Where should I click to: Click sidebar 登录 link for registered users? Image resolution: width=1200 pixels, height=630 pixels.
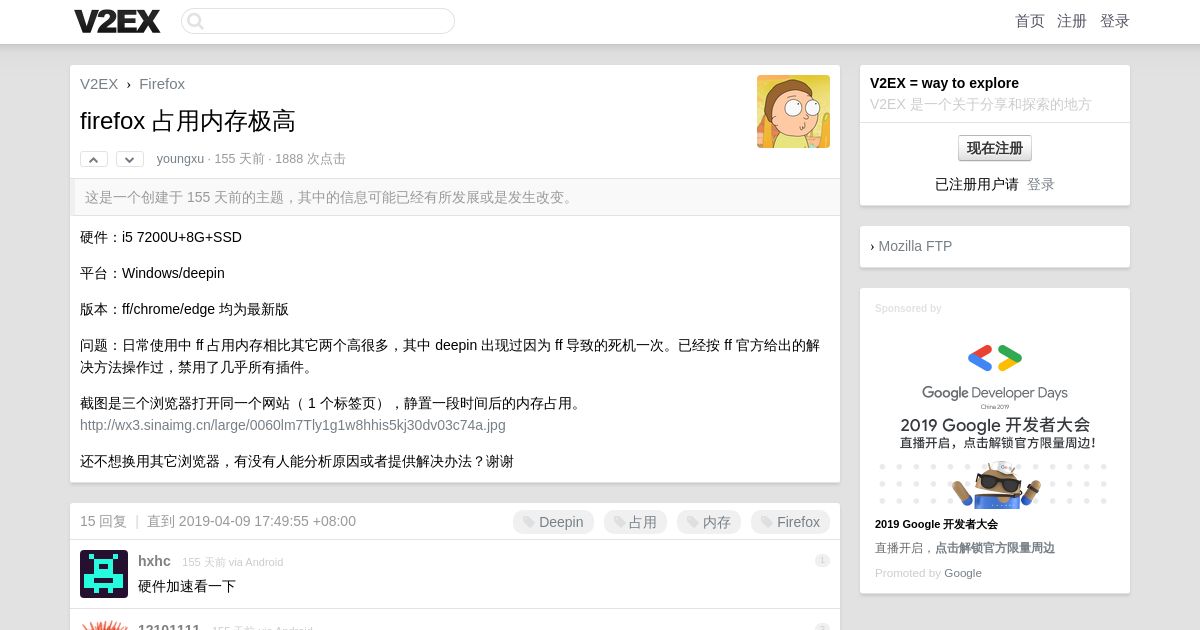[1041, 185]
